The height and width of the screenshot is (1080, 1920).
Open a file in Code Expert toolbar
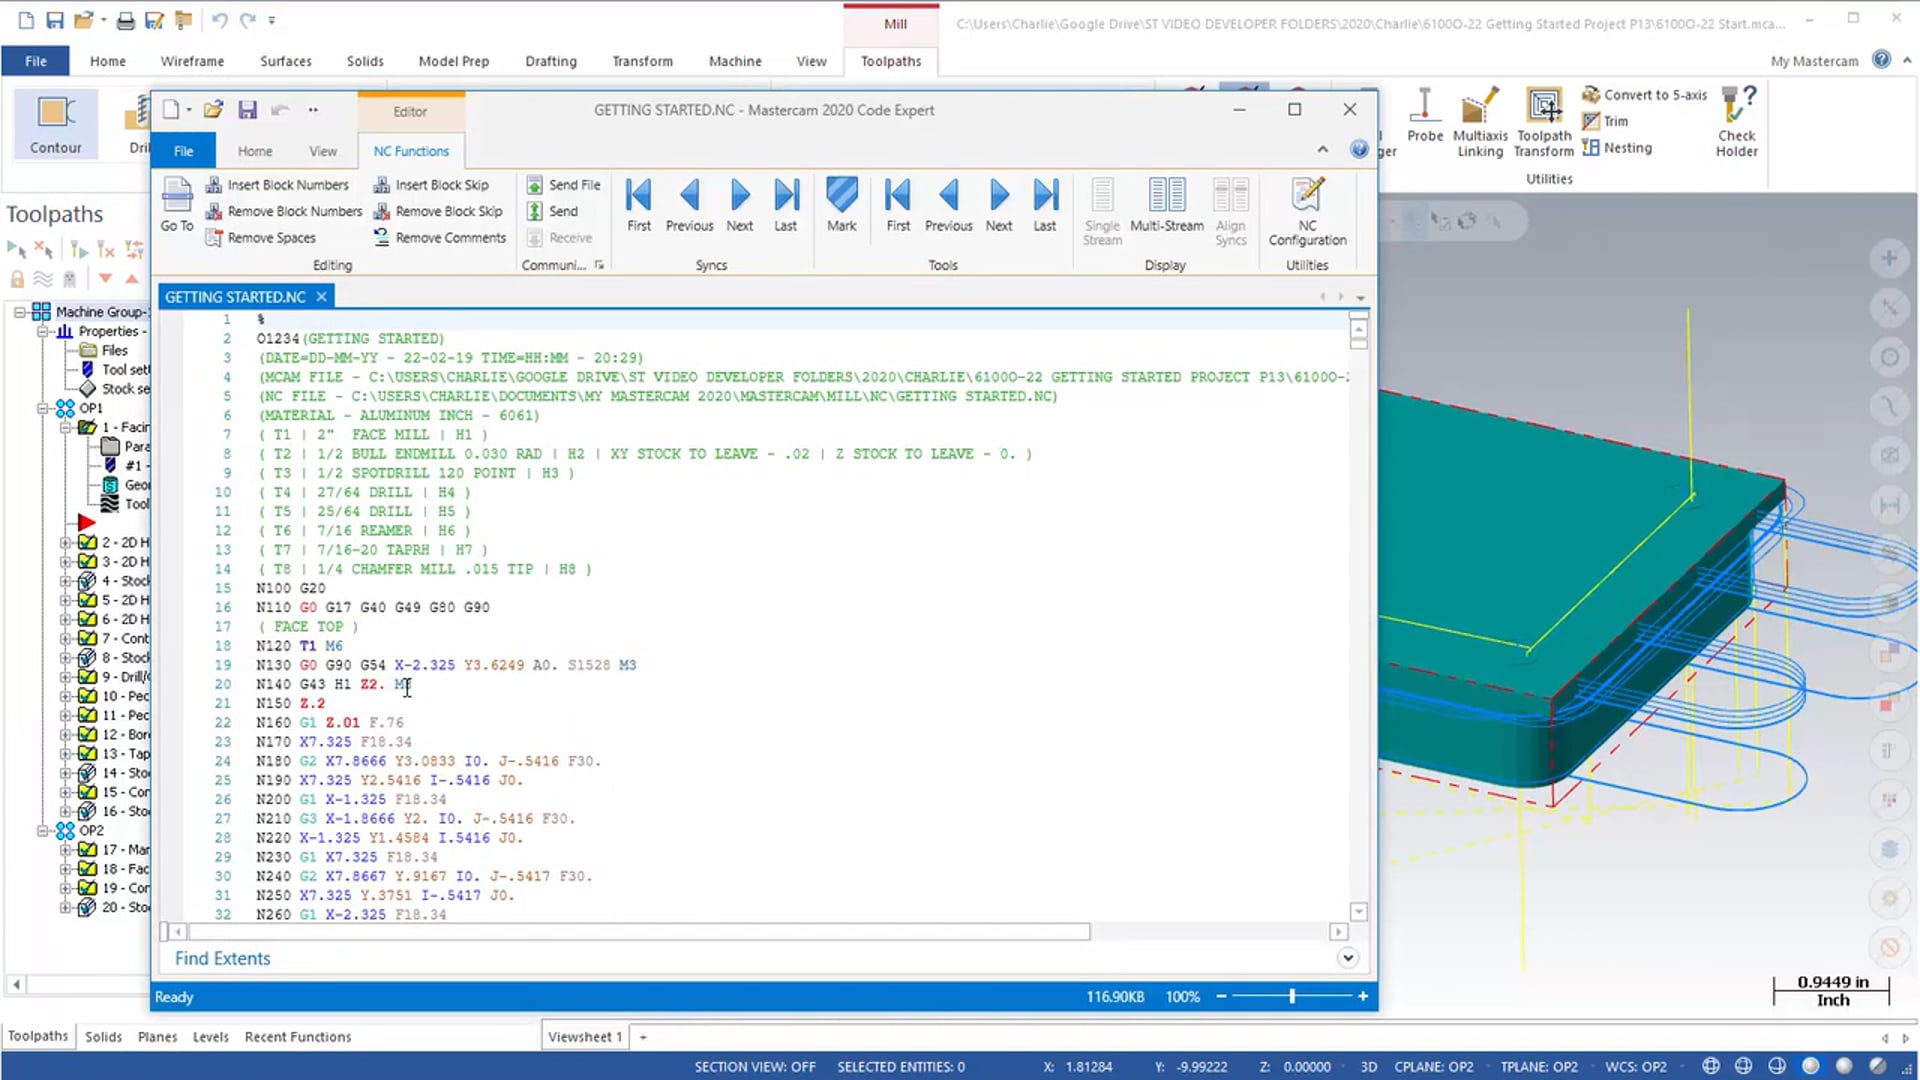(x=213, y=110)
